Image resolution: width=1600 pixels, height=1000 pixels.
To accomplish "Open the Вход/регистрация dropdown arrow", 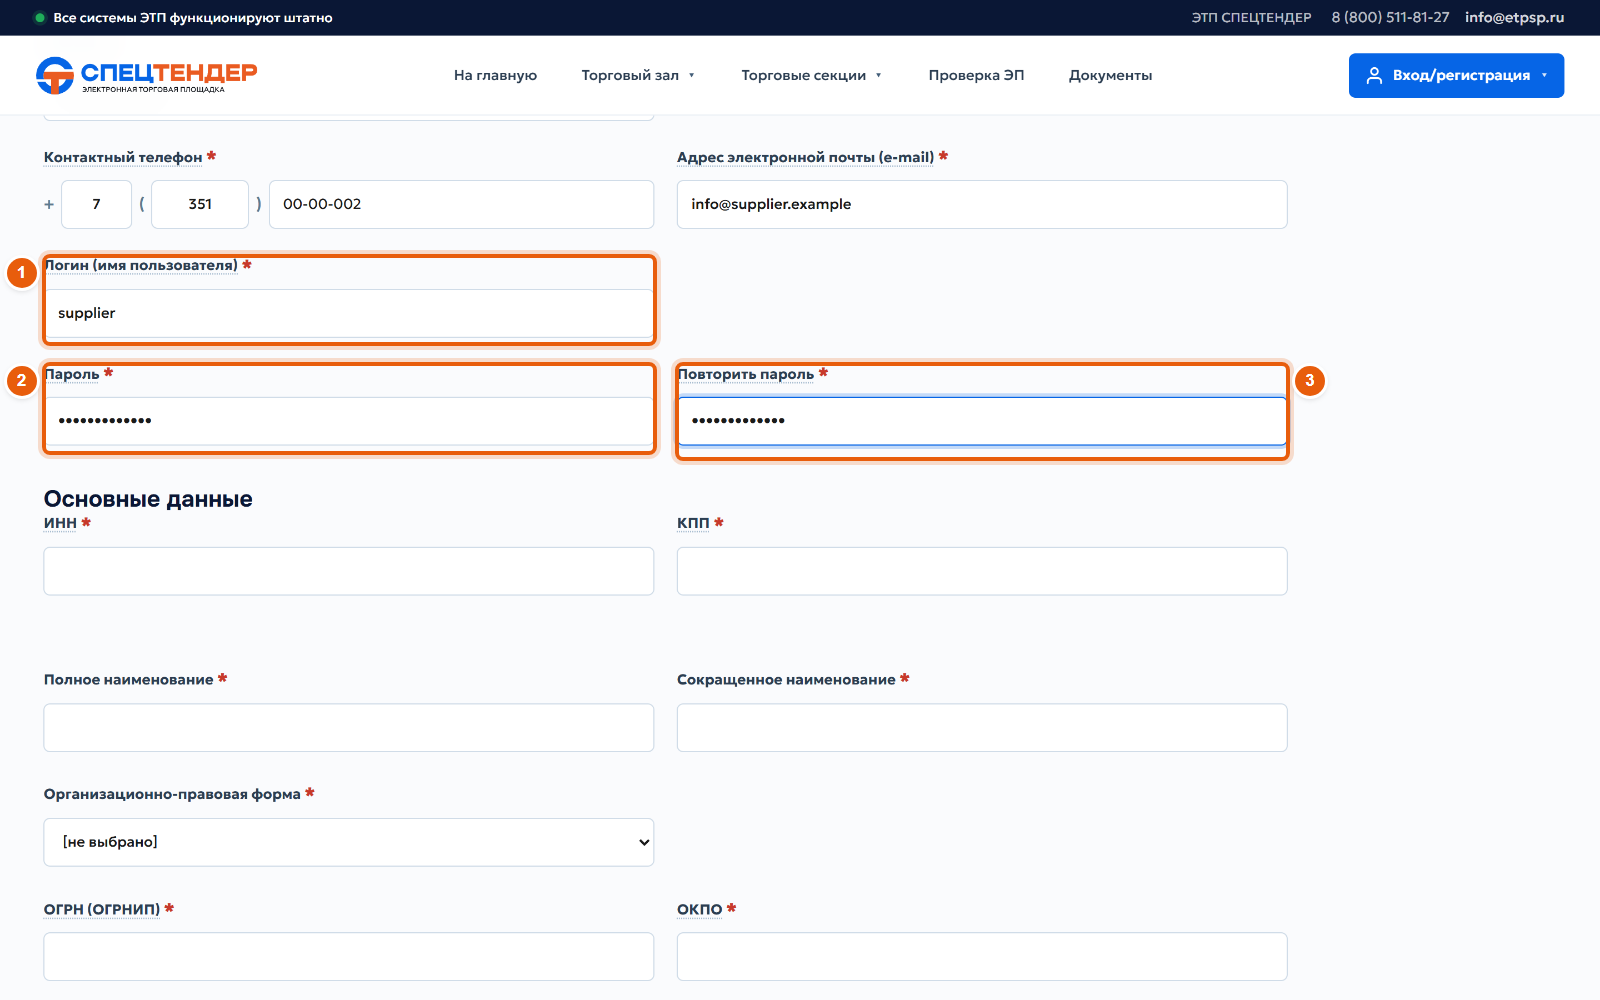I will coord(1544,76).
